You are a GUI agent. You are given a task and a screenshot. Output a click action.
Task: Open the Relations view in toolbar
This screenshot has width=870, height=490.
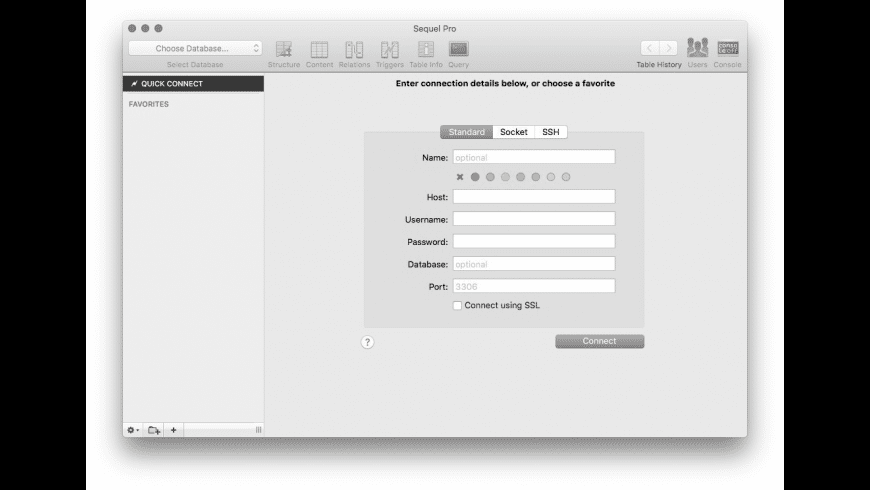(x=354, y=54)
